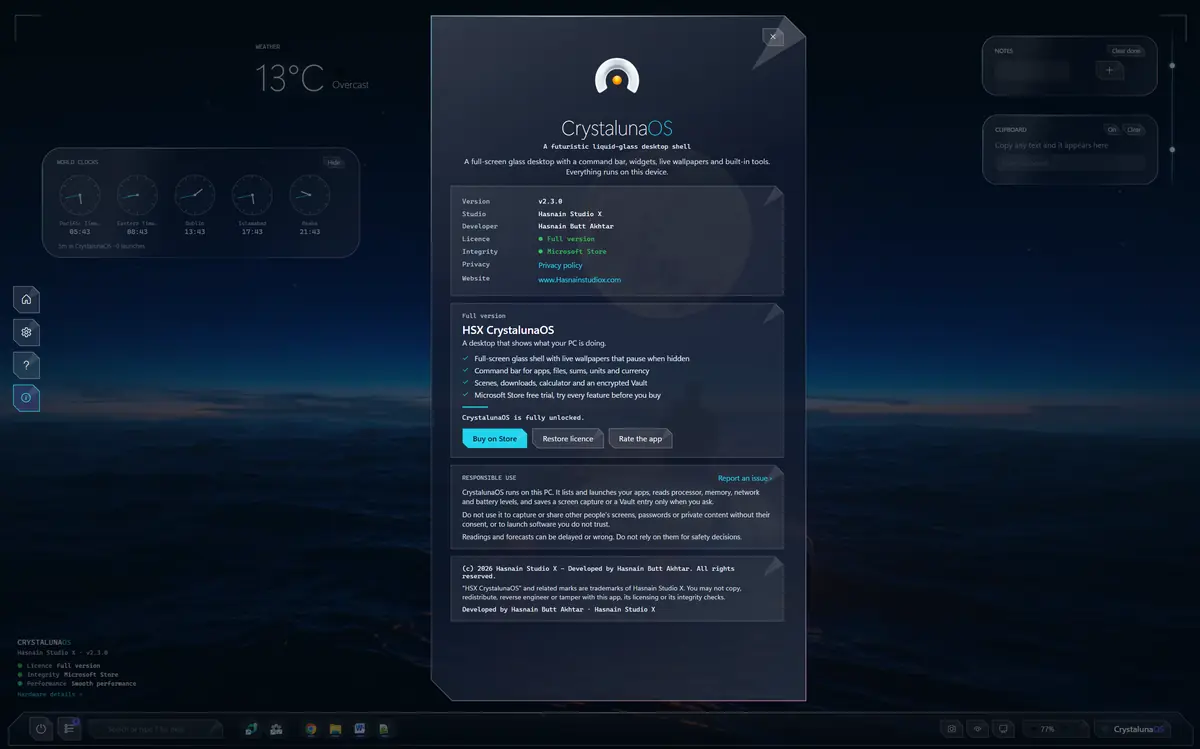Click the Islamabad clock
The width and height of the screenshot is (1200, 749).
[x=252, y=205]
